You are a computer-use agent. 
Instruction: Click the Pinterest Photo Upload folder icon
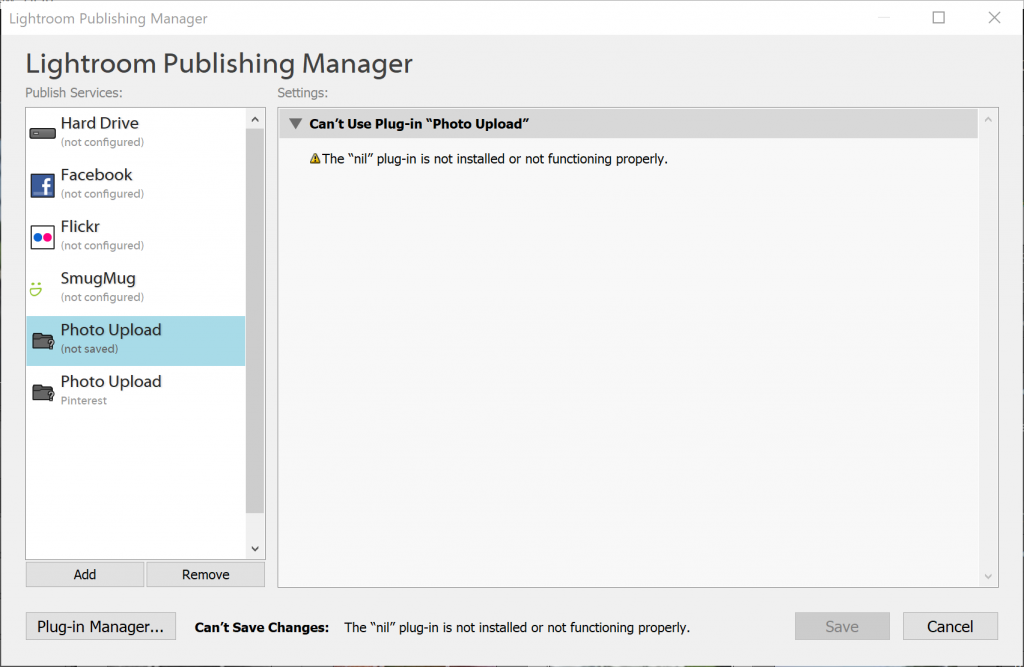[42, 392]
